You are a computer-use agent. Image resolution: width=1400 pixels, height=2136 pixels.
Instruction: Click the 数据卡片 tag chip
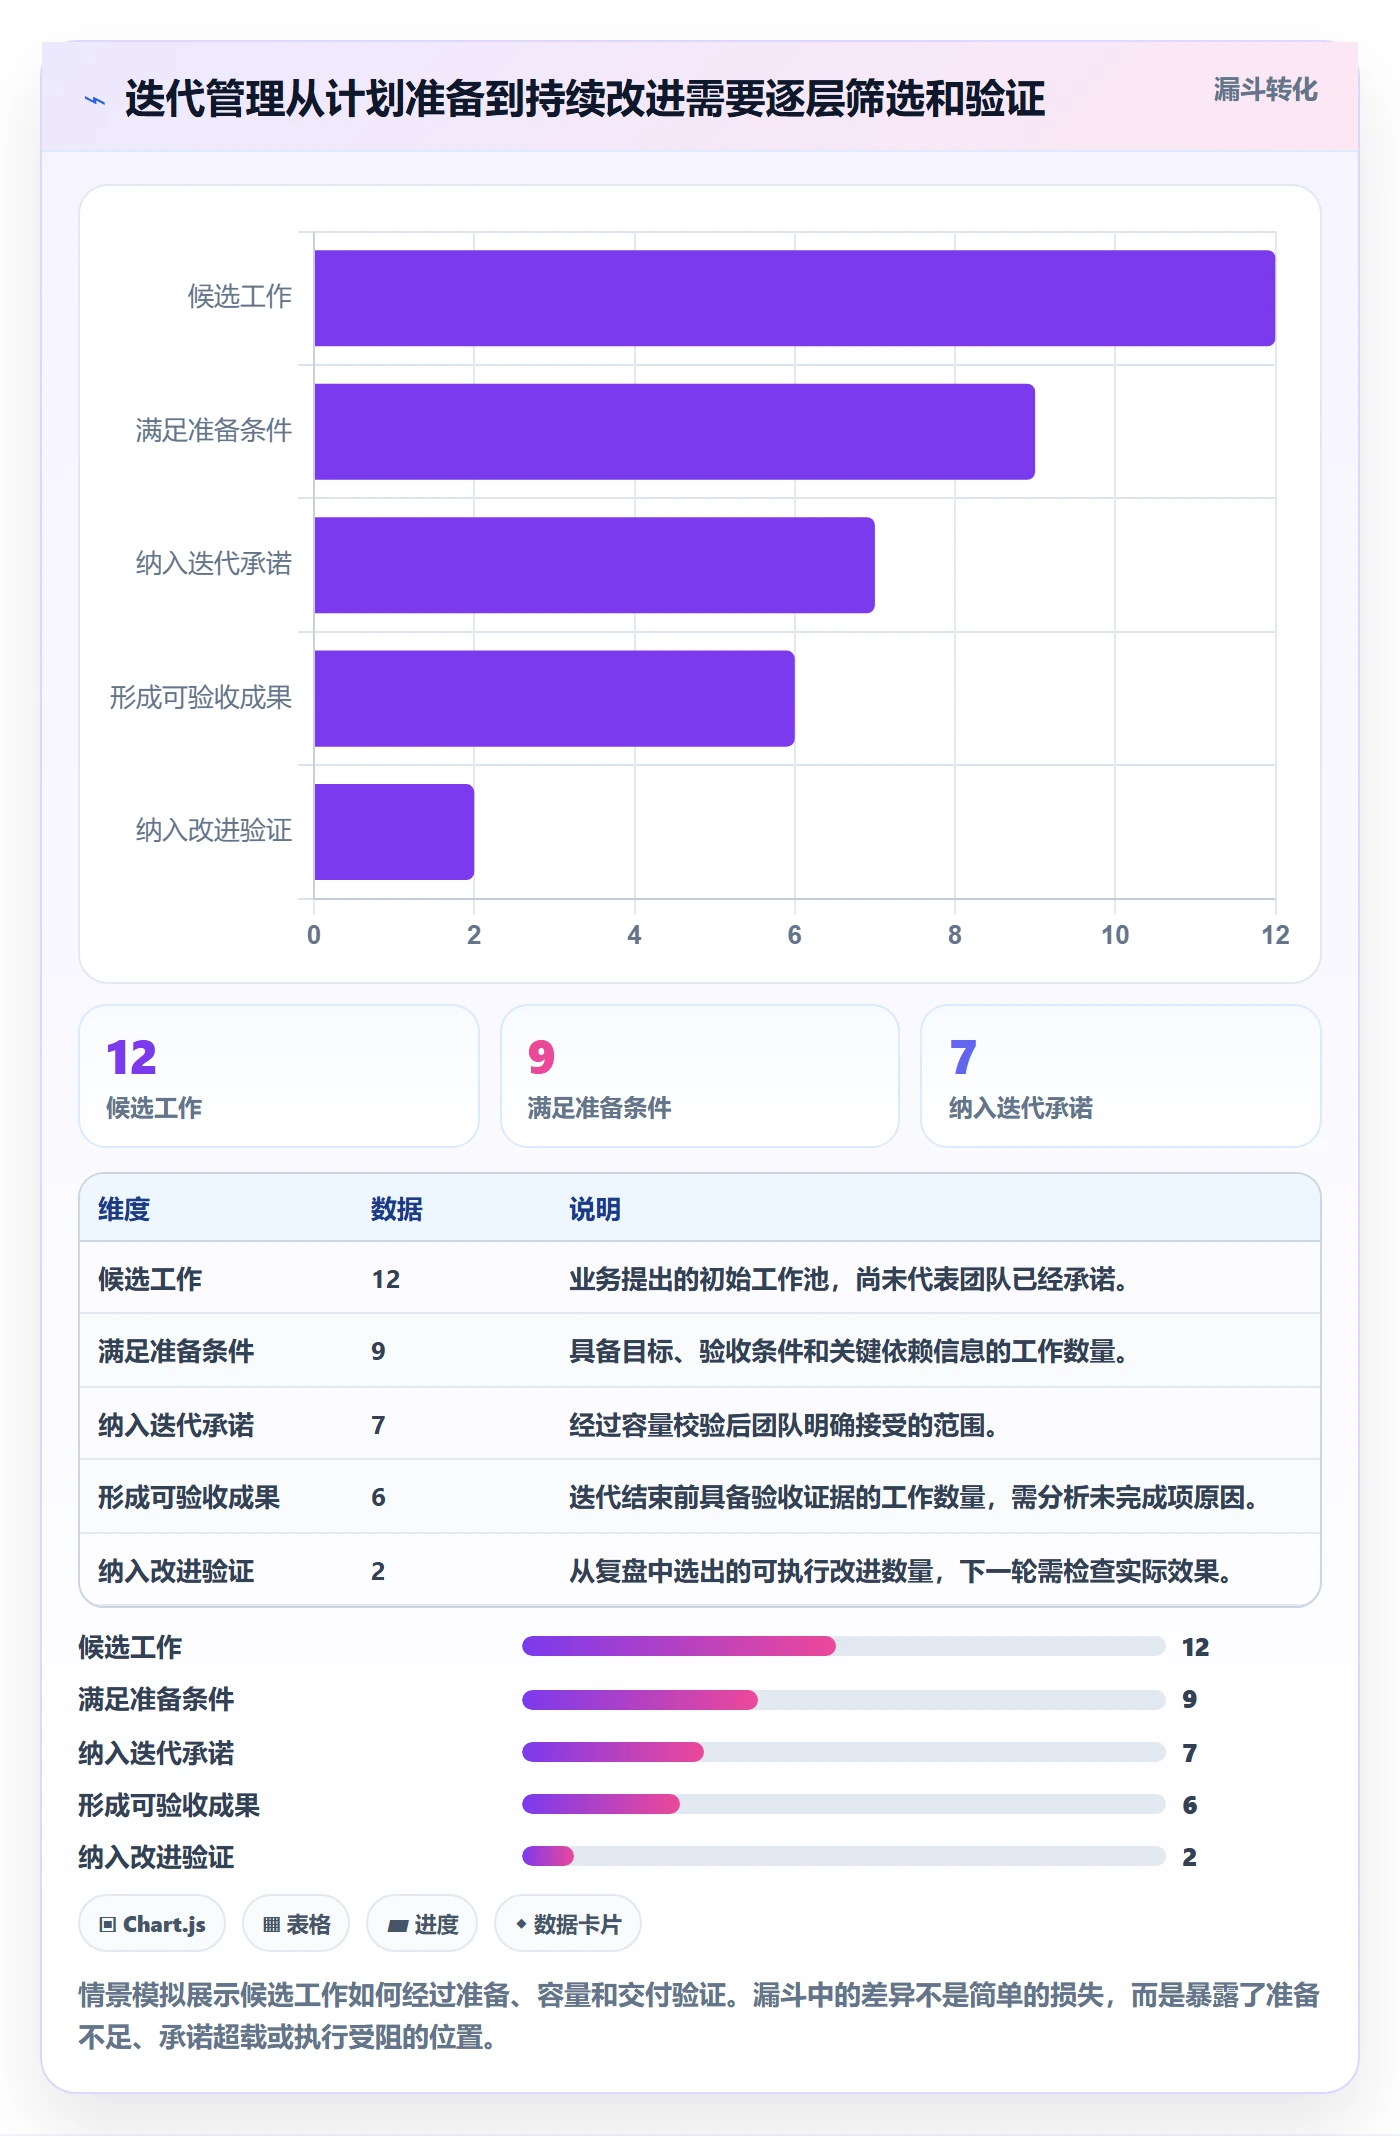point(568,1924)
